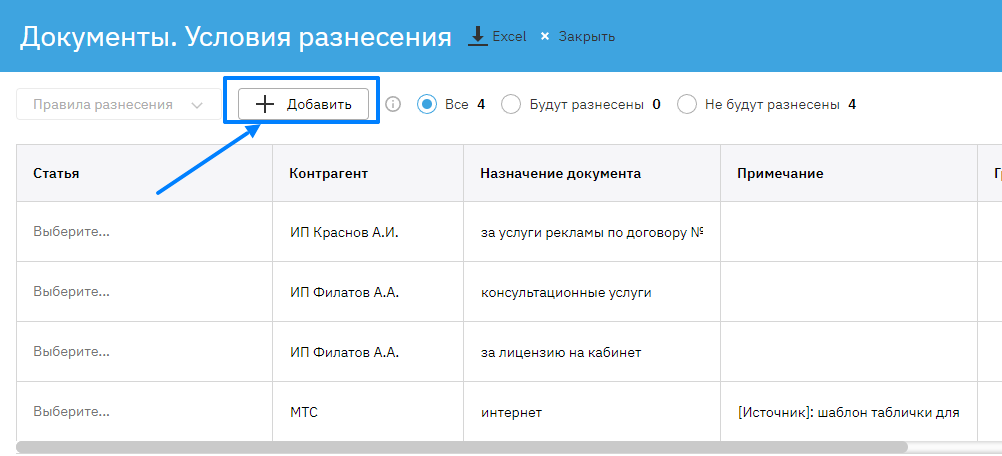Viewport: 1002px width, 456px height.
Task: Click the Закрыть link text
Action: (586, 37)
